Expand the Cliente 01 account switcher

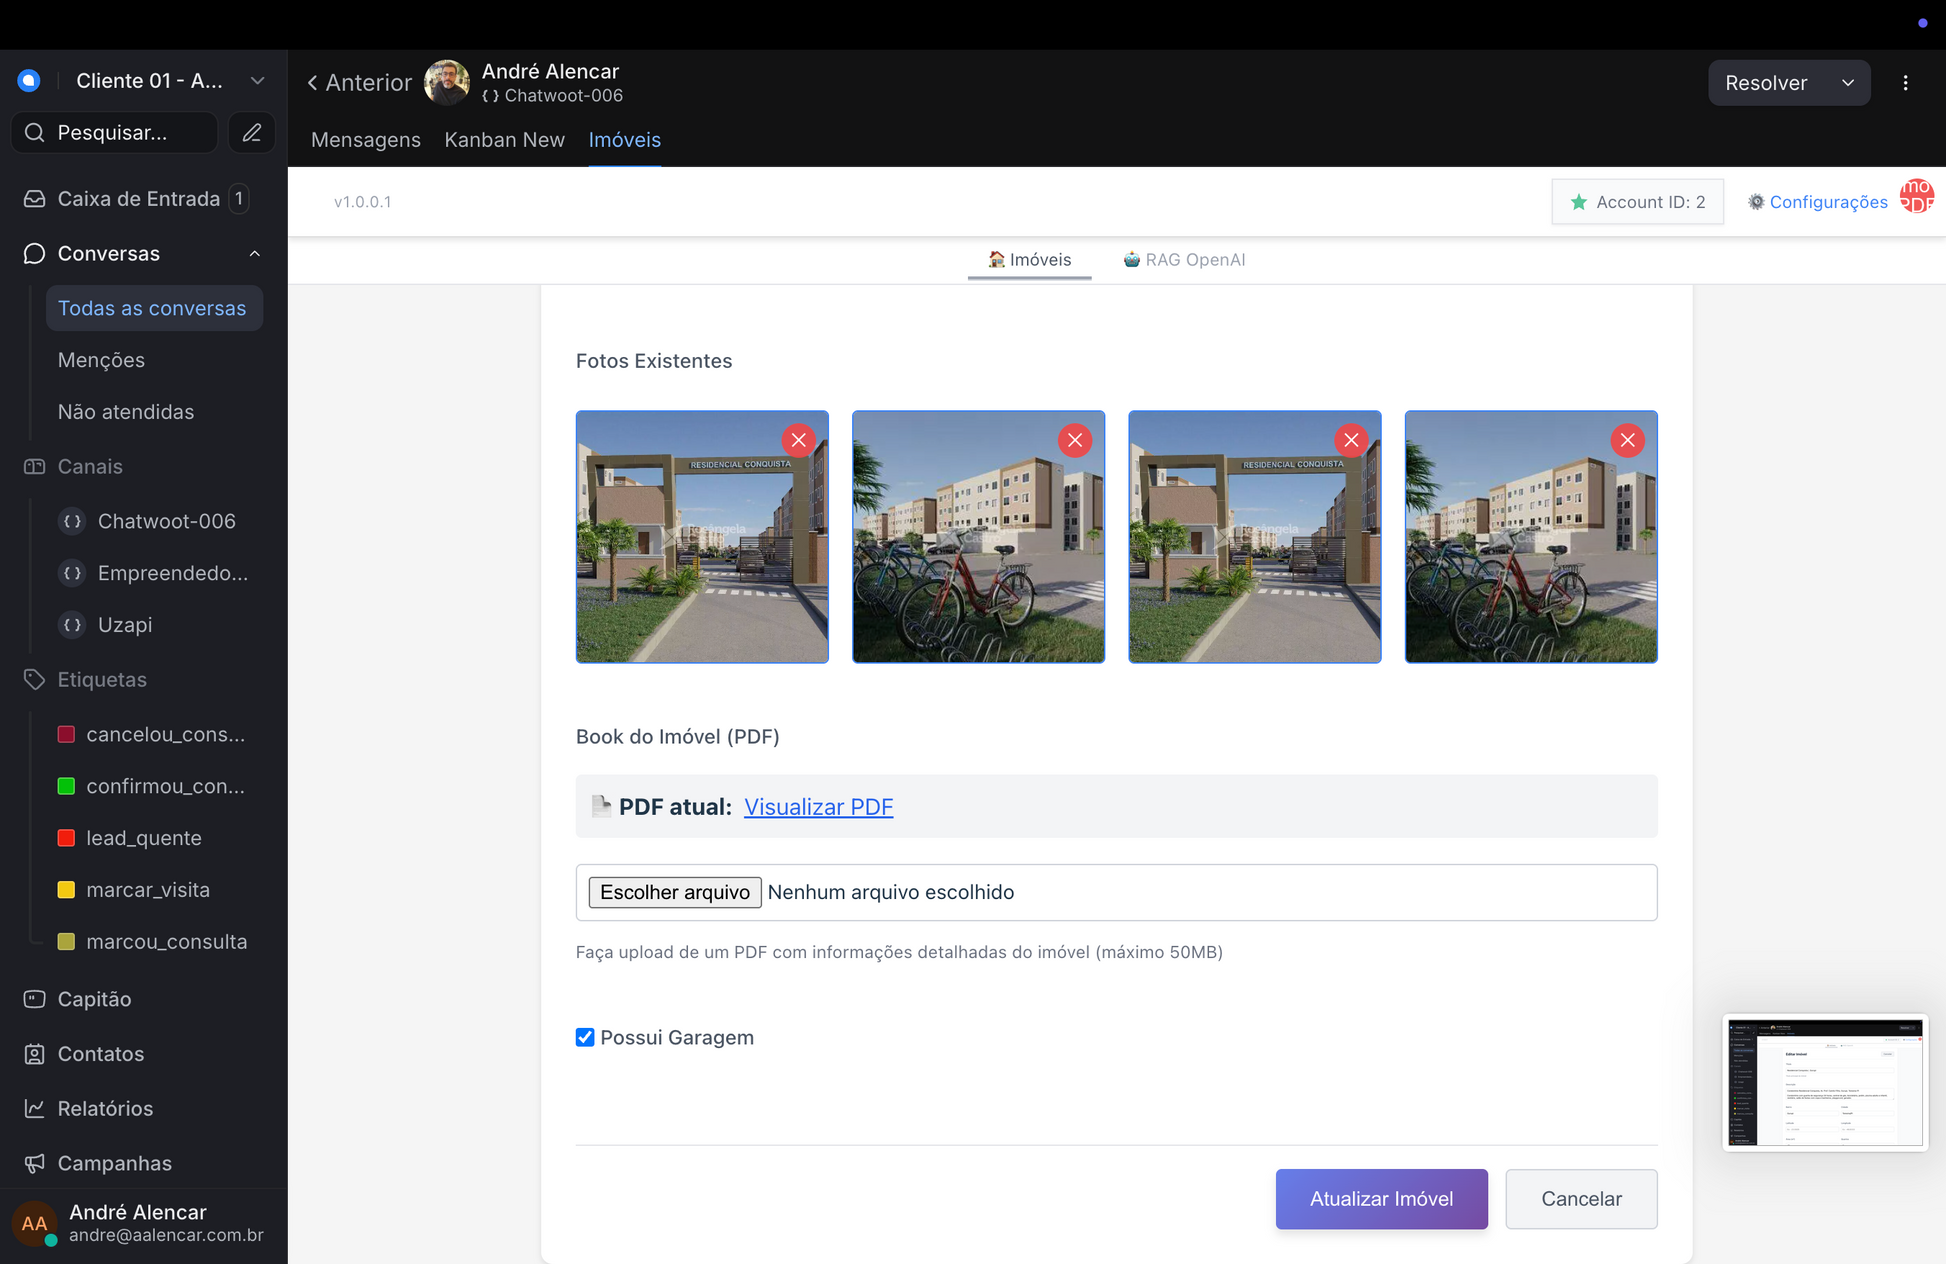(x=257, y=81)
